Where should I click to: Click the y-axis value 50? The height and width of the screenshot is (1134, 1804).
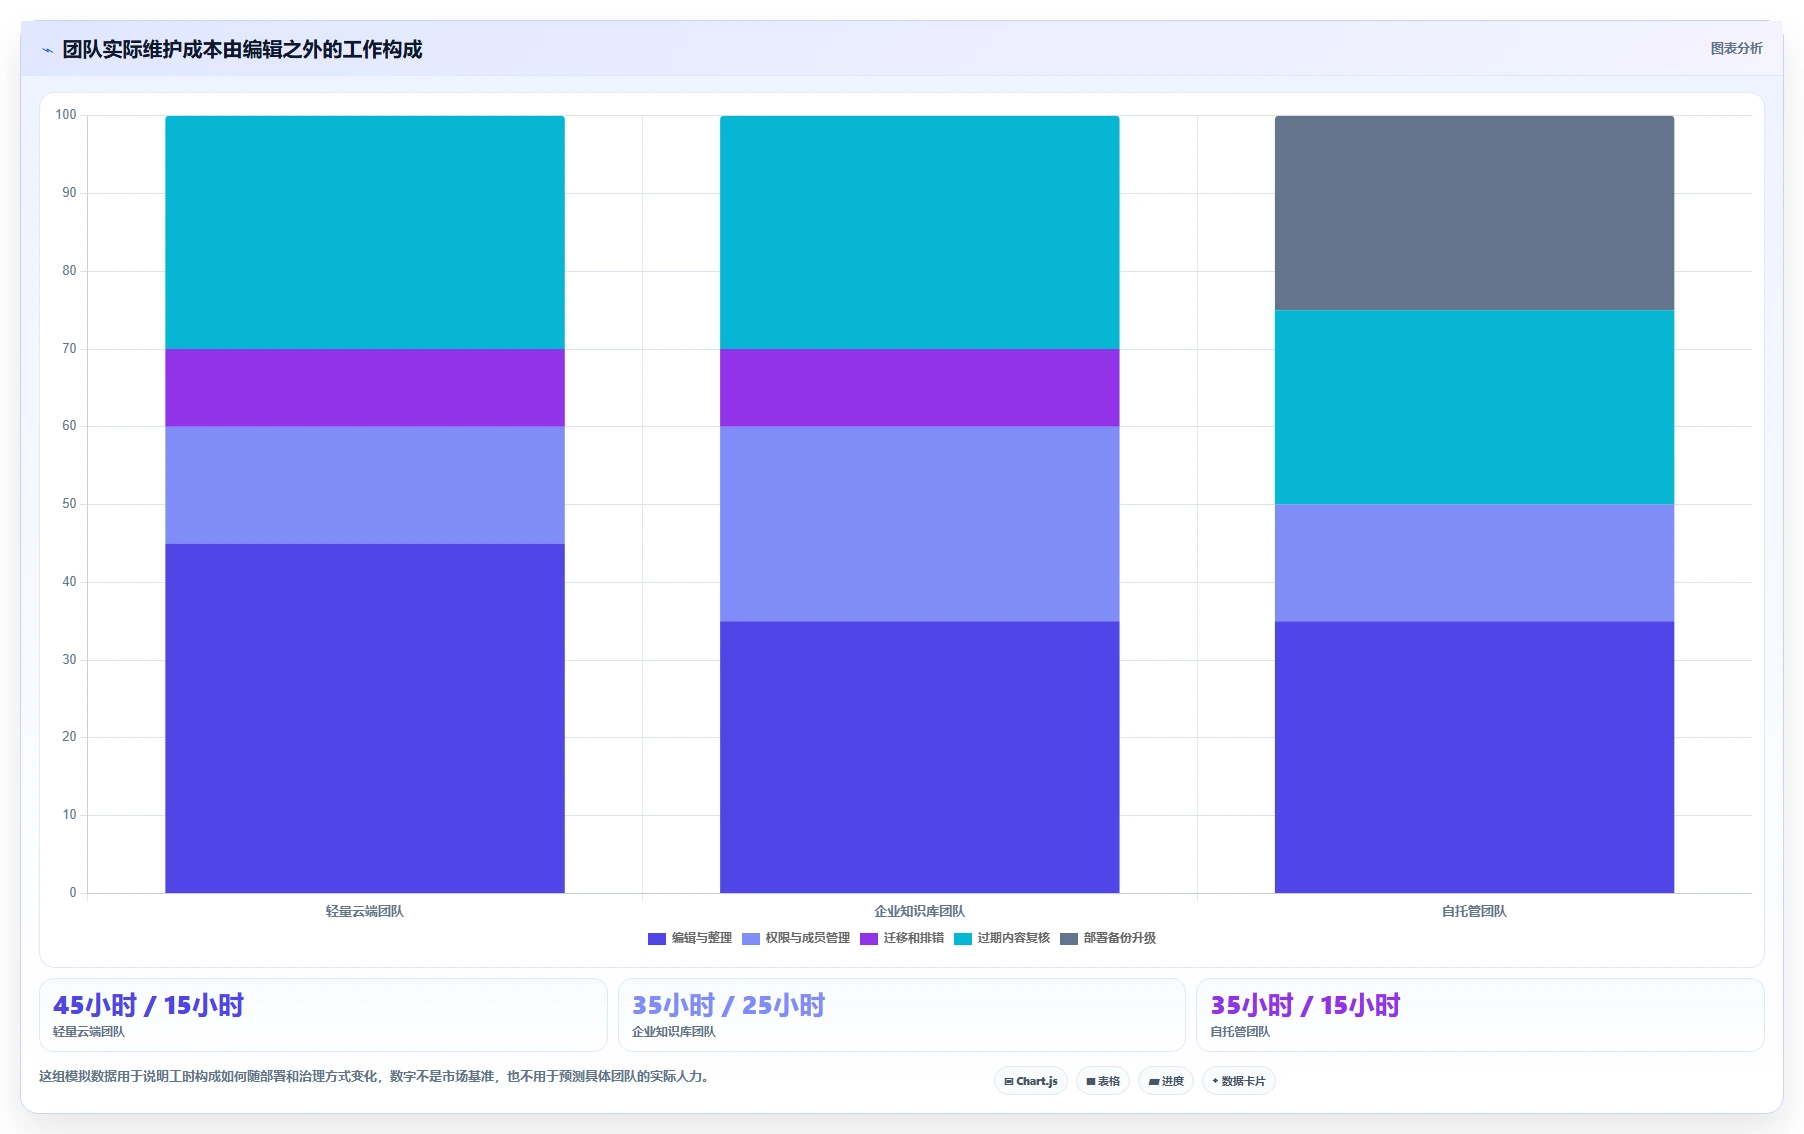(x=69, y=504)
